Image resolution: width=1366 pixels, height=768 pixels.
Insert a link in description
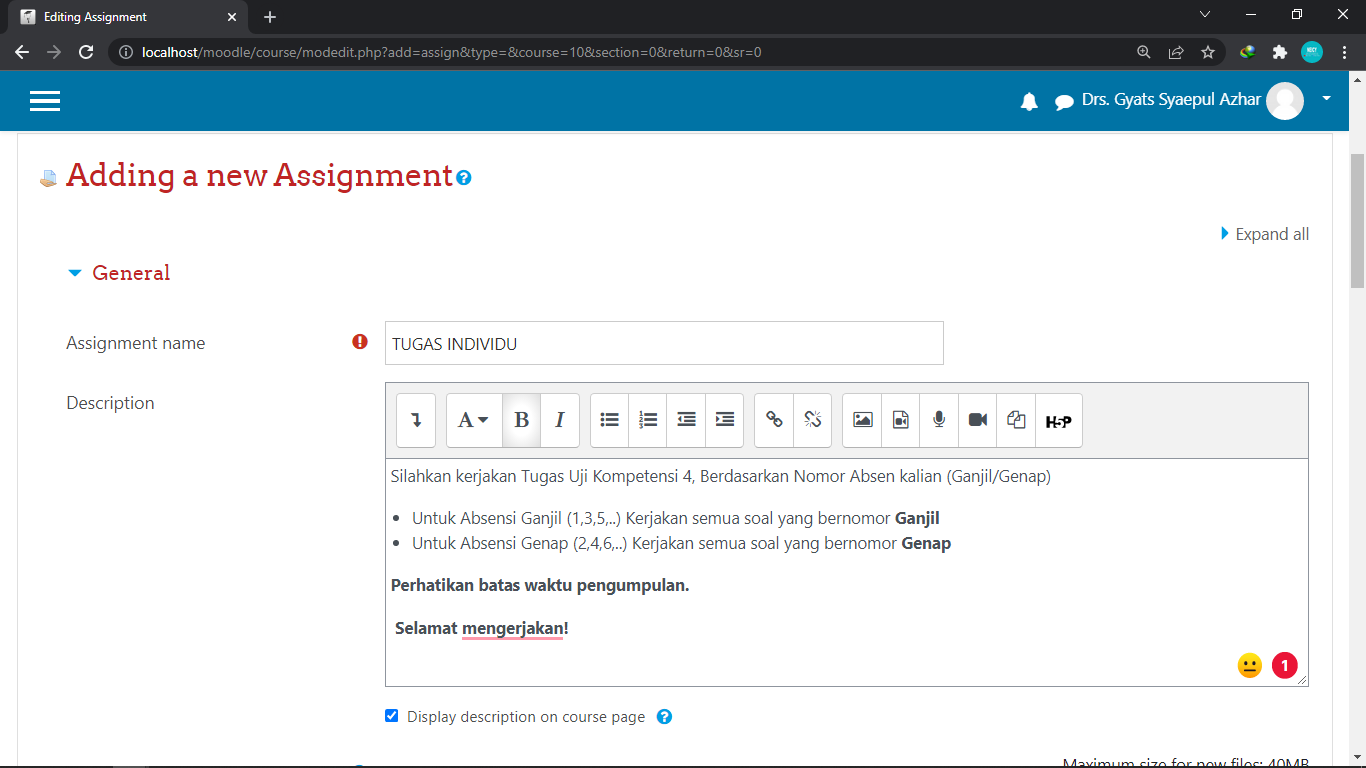pos(774,420)
